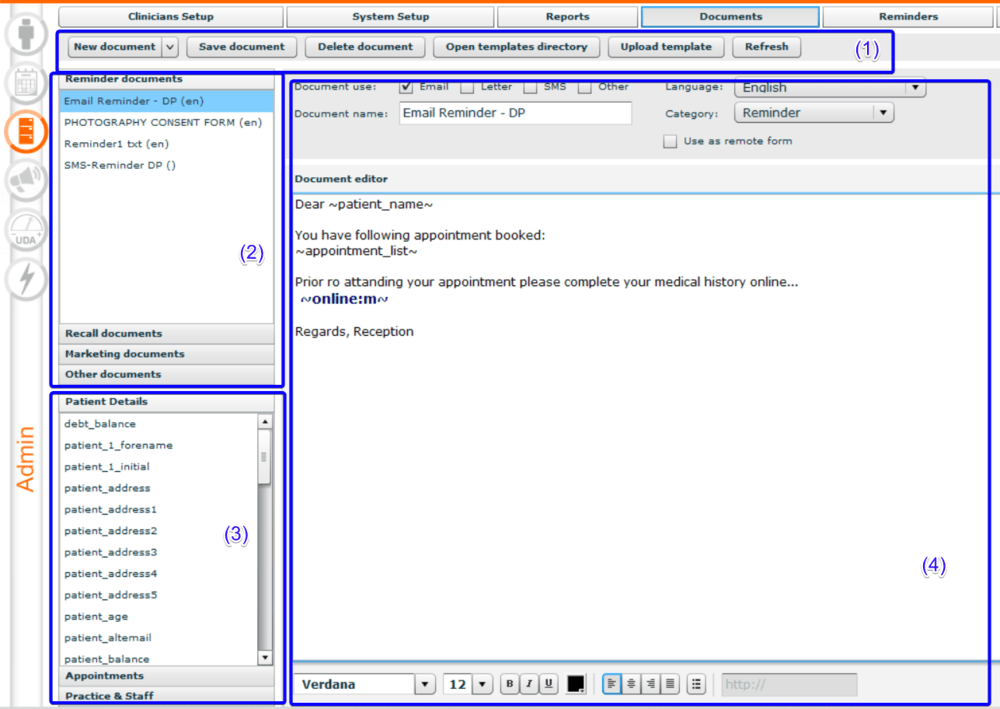
Task: Open the black text color swatch
Action: pyautogui.click(x=576, y=684)
